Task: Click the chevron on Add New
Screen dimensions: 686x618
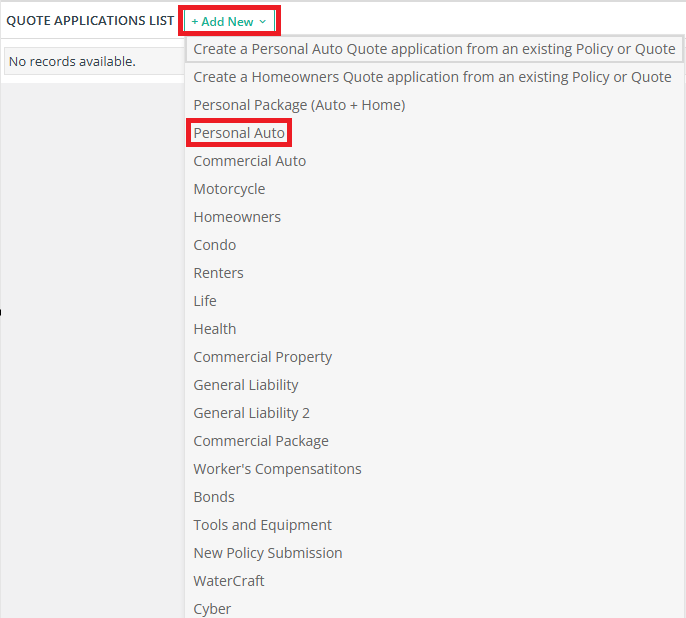Action: pyautogui.click(x=262, y=21)
